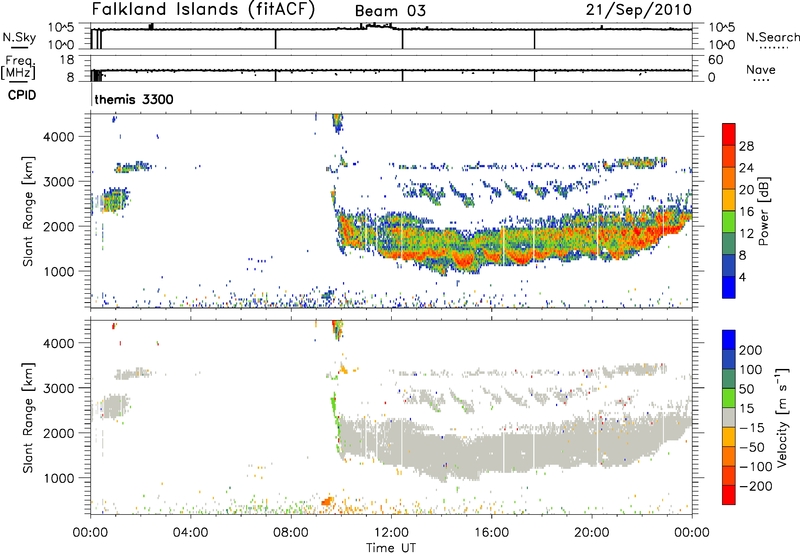The height and width of the screenshot is (554, 800).
Task: Click the 'CPID' label
Action: pyautogui.click(x=22, y=95)
